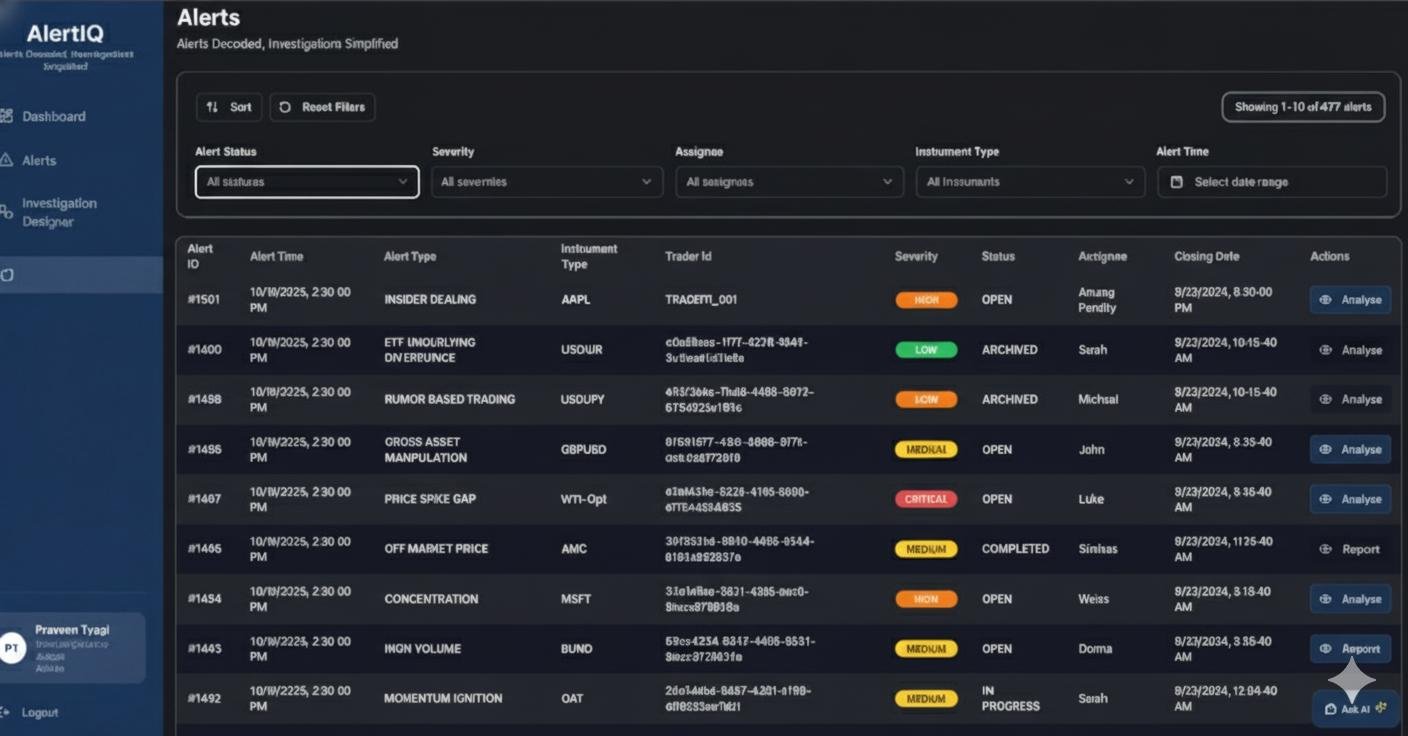
Task: Click the eye icon for GROSS ASSET MANIPULATION row
Action: tap(1326, 449)
